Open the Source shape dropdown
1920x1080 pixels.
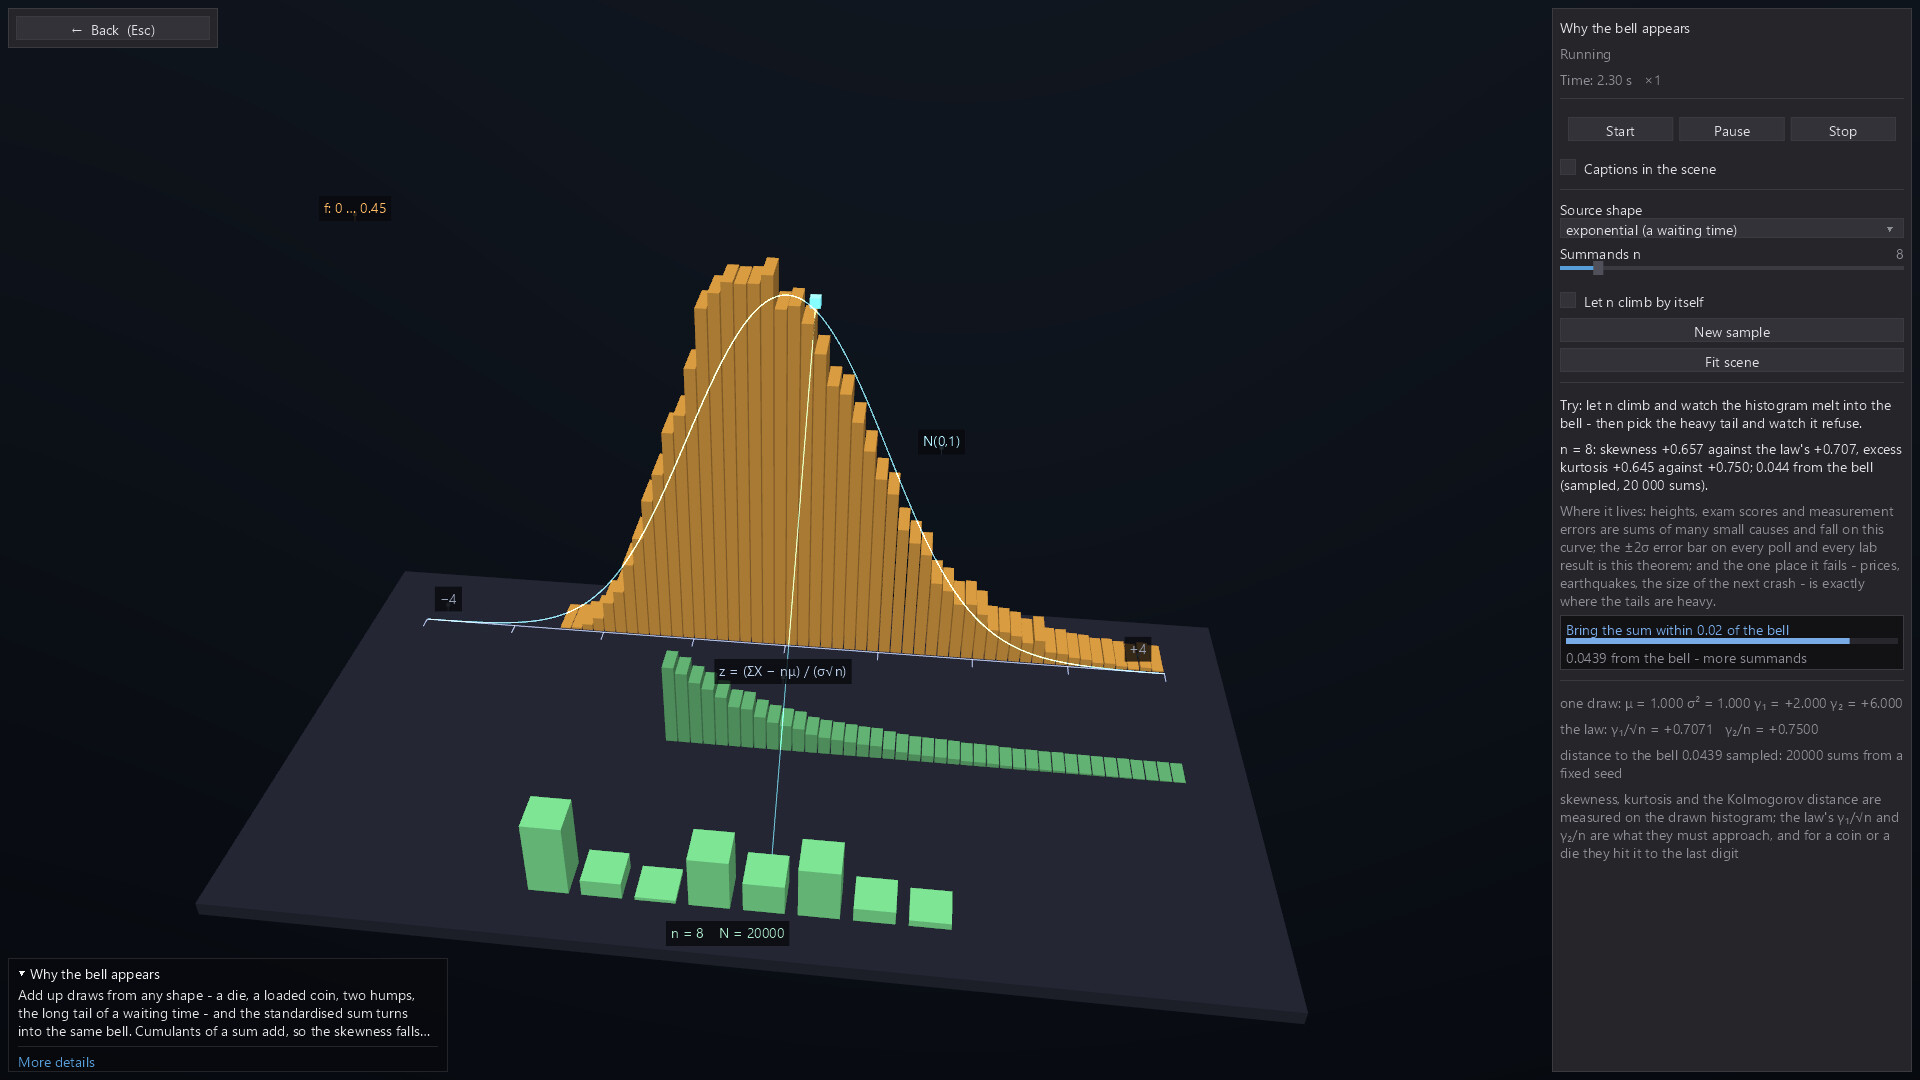pyautogui.click(x=1731, y=230)
